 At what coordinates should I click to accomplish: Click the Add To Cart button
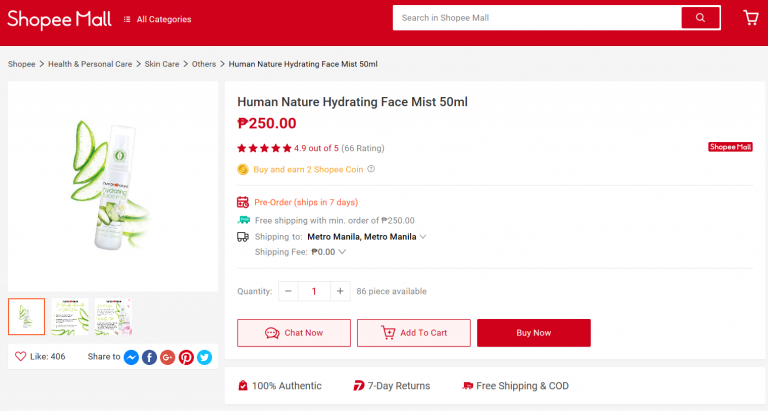(414, 333)
